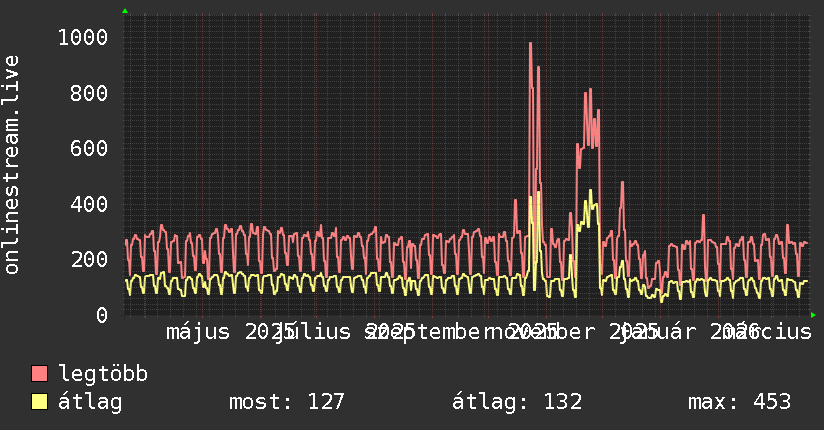Click the red legtöbb legend color swatch
Viewport: 824px width, 430px height.
tap(39, 374)
